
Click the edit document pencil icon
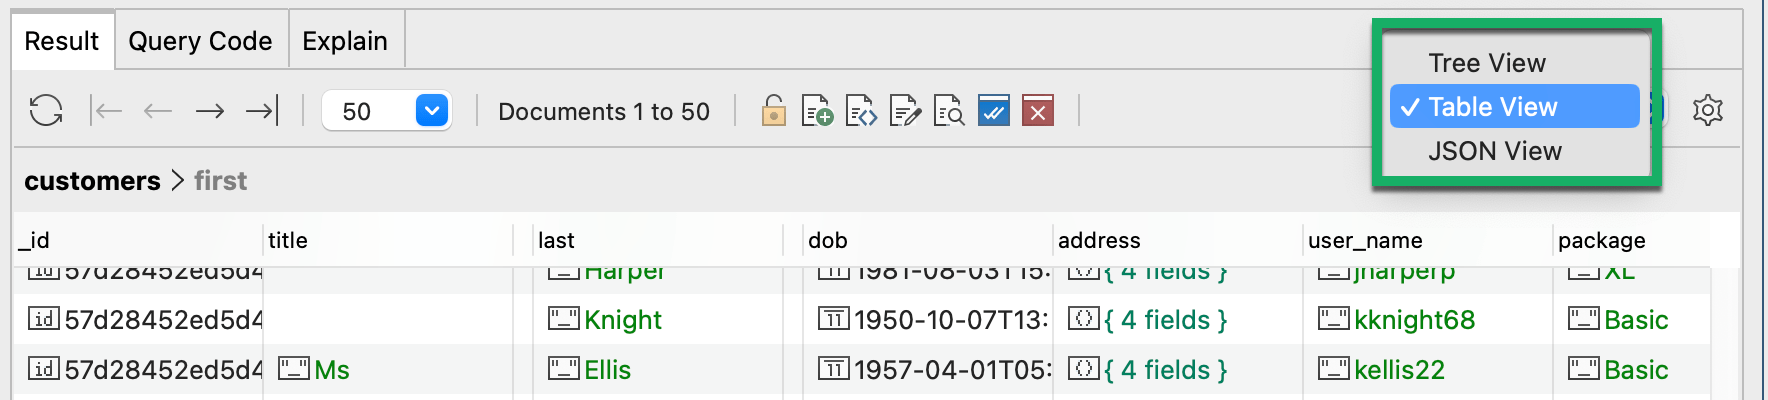[905, 110]
